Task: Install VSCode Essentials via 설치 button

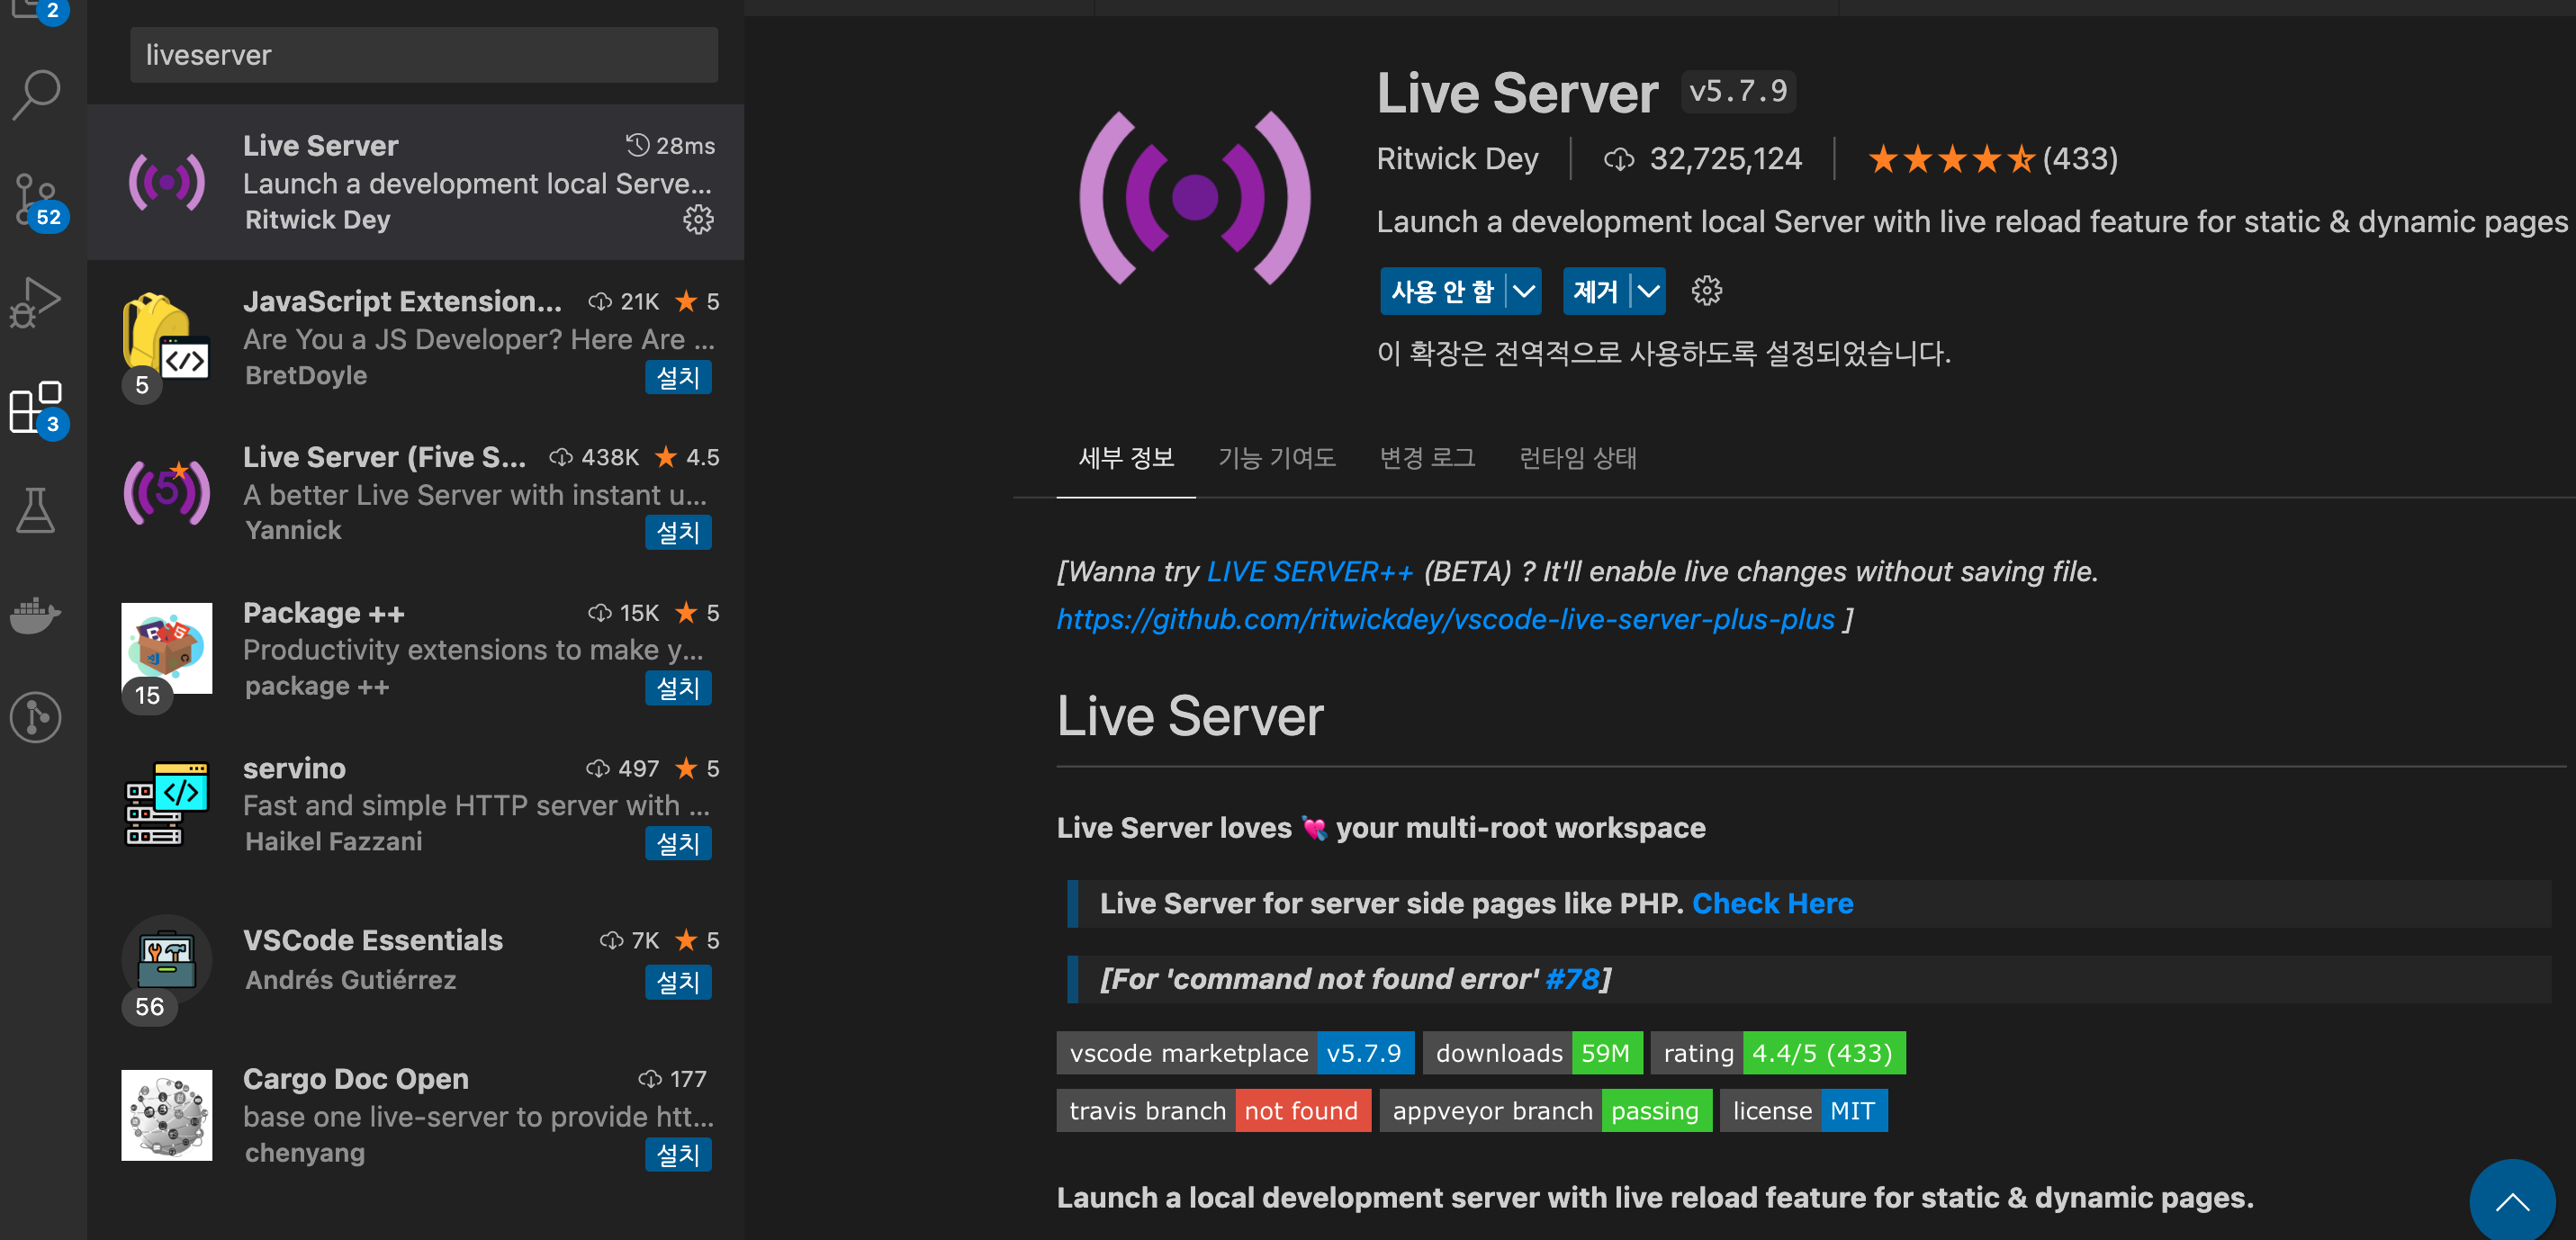Action: [x=678, y=982]
